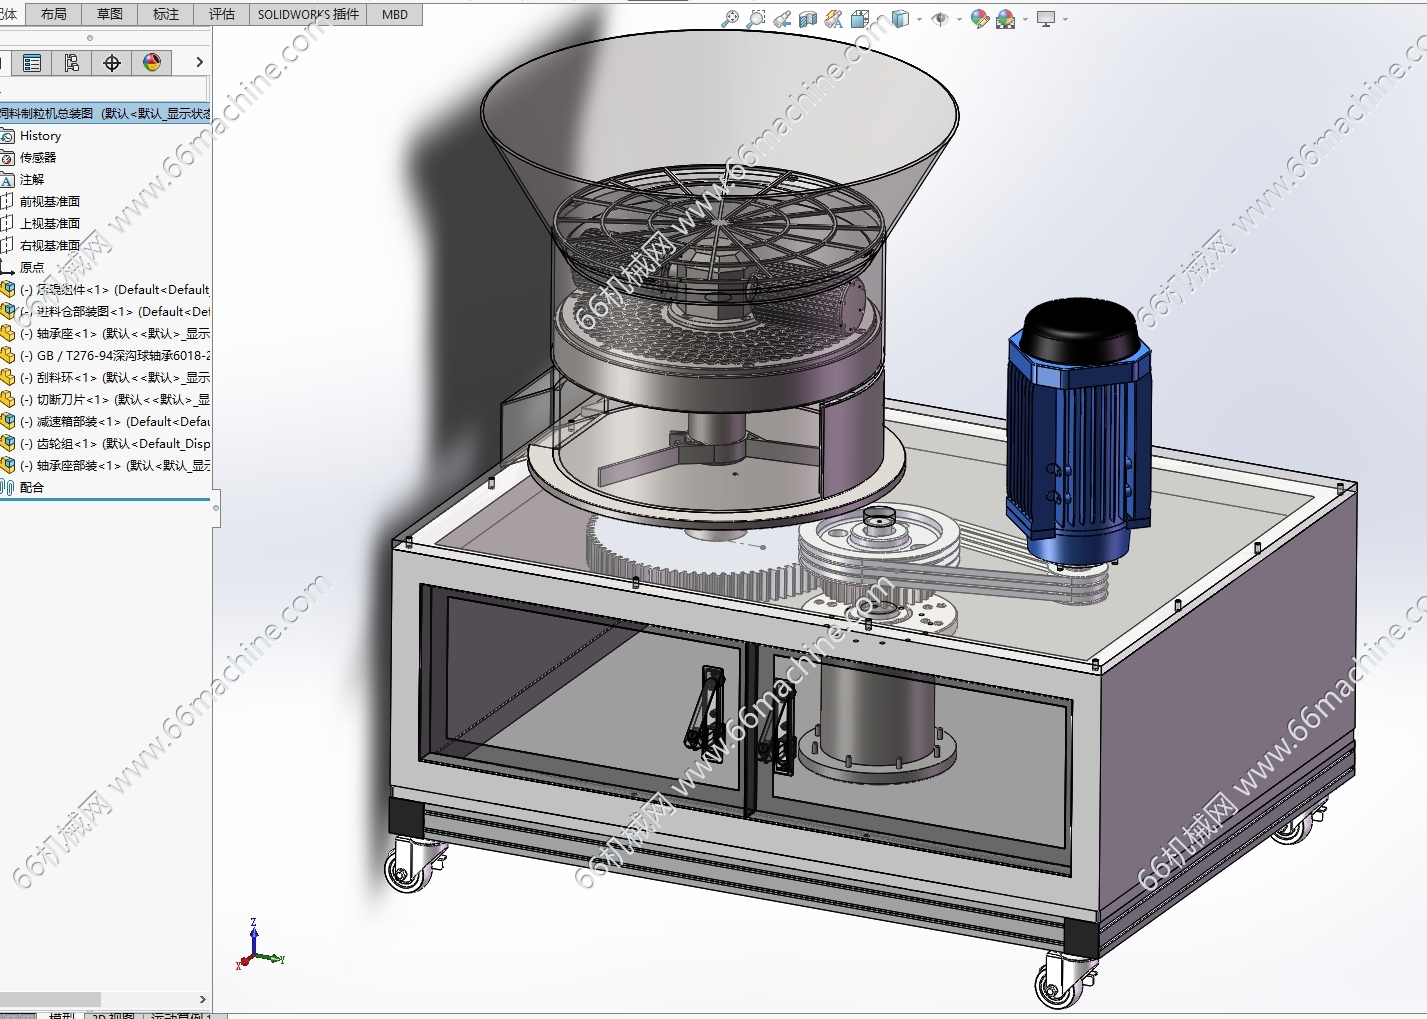
Task: Open the SOLIDWORKS 插件 ribbon tab
Action: coord(308,14)
